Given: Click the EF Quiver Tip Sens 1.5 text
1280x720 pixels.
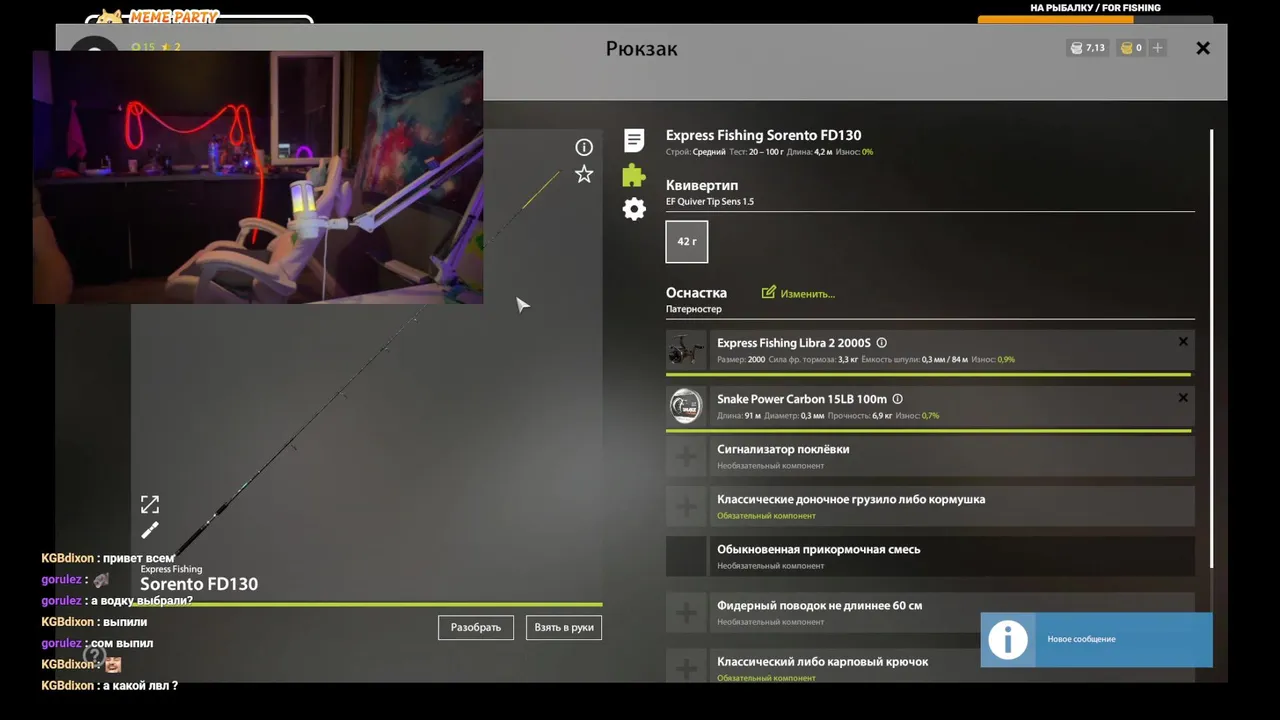Looking at the screenshot, I should click(x=710, y=202).
